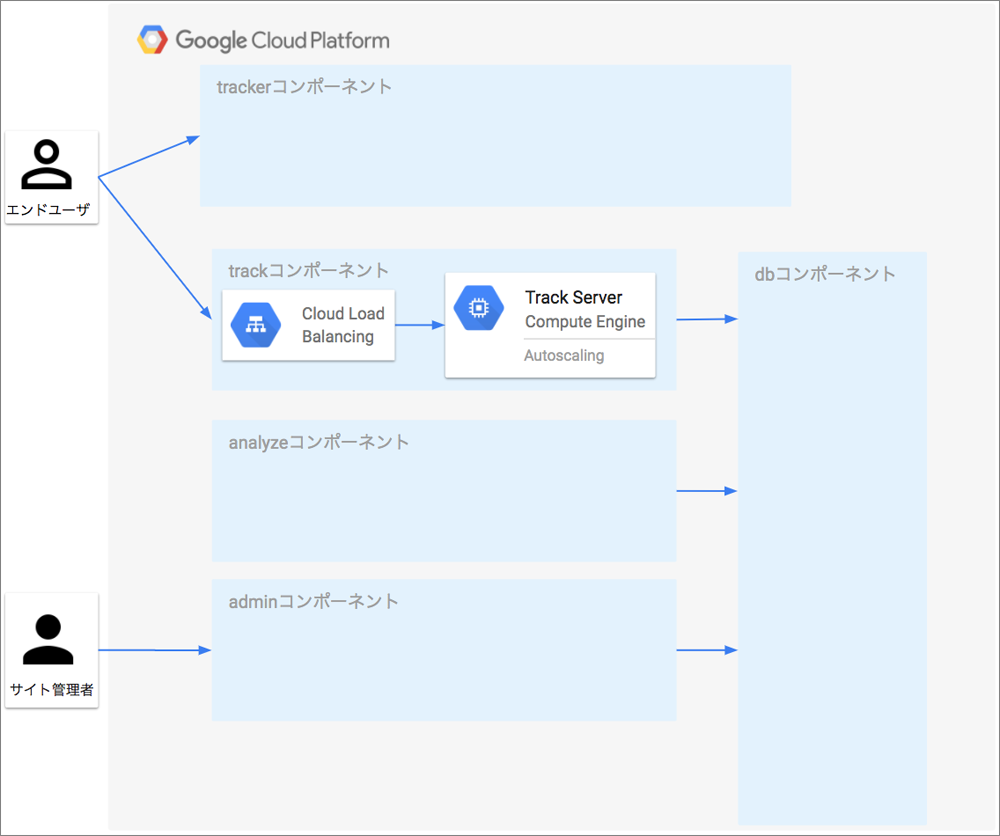Screen dimensions: 1000x836
Task: Click the エンドユーザ person outline icon
Action: (x=47, y=165)
